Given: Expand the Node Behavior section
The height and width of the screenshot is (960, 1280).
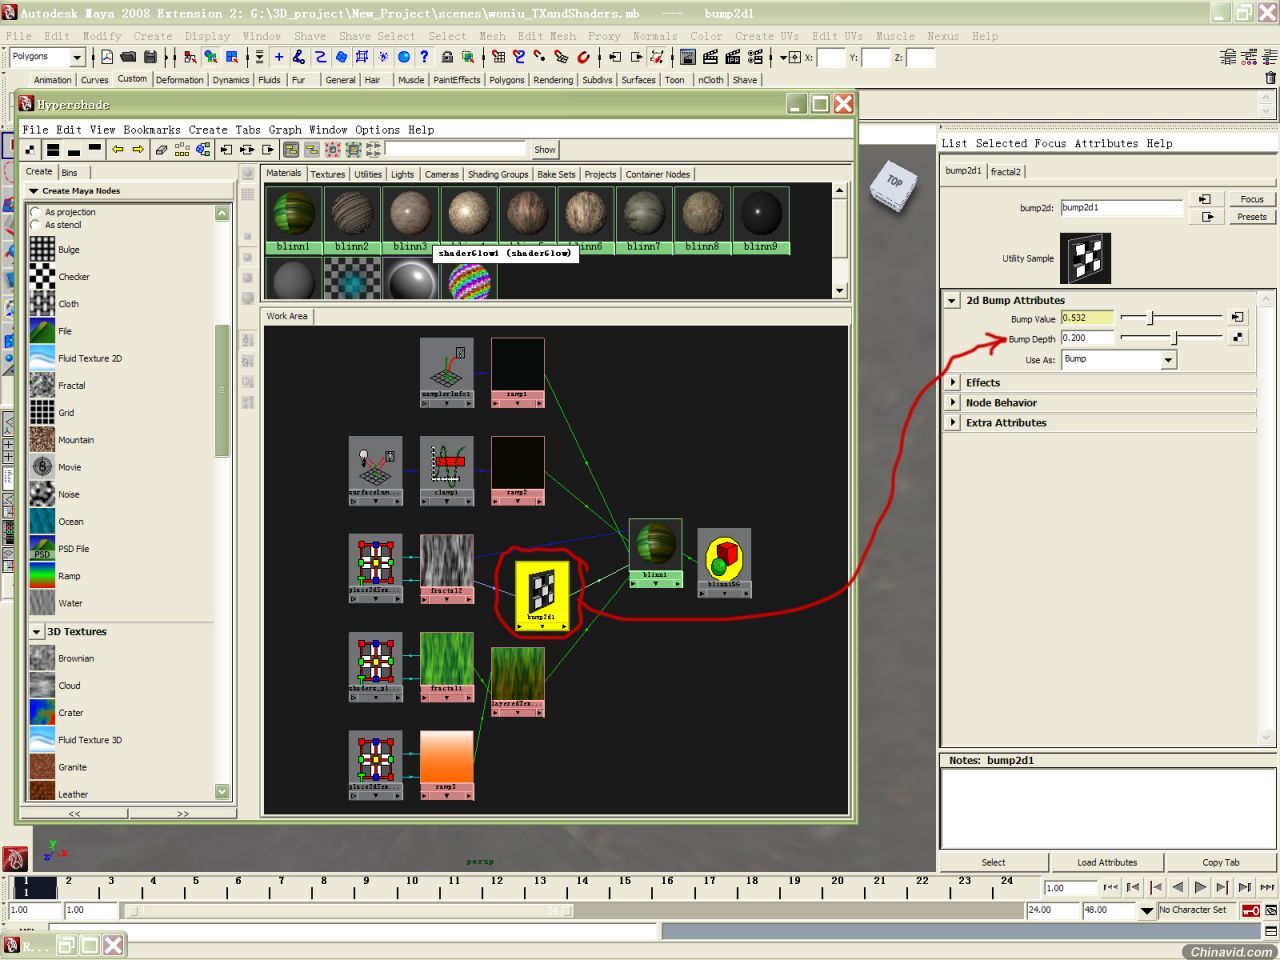Looking at the screenshot, I should coord(952,402).
